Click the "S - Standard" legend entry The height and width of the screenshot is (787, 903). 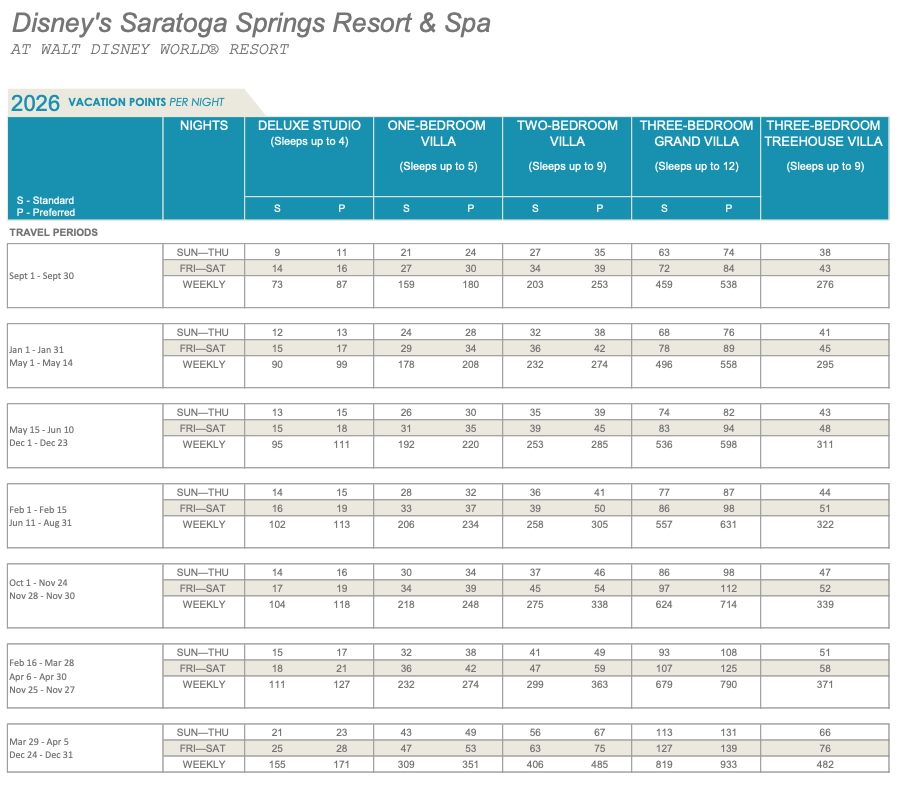tap(45, 200)
